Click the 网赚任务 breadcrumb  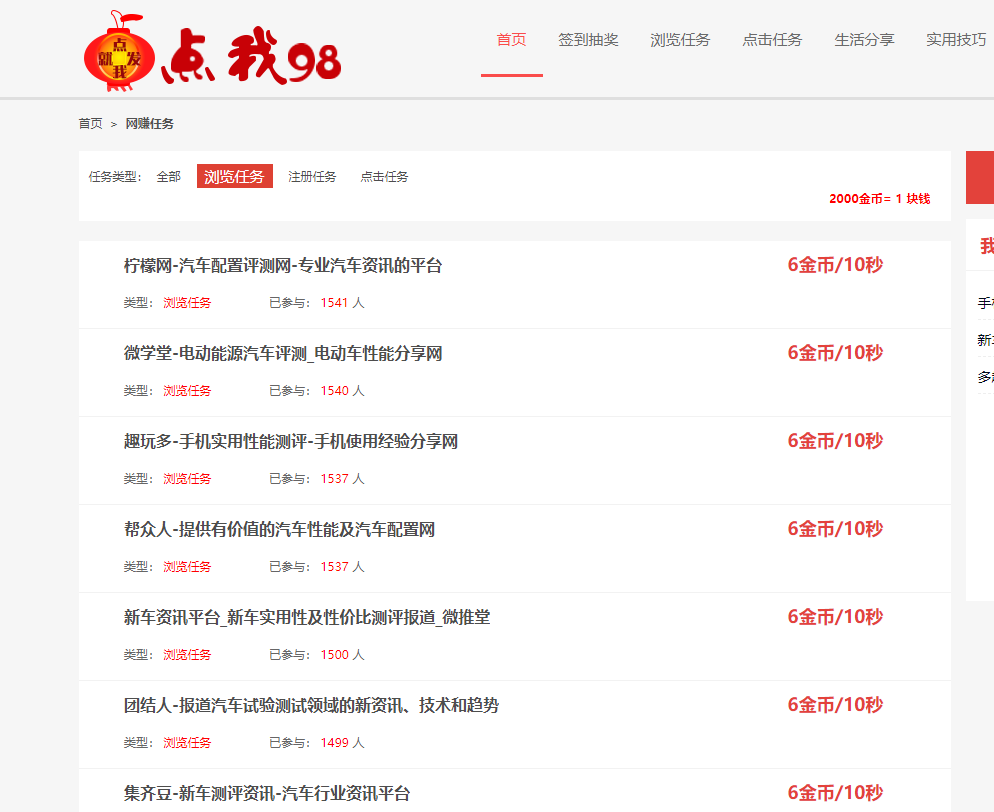150,124
